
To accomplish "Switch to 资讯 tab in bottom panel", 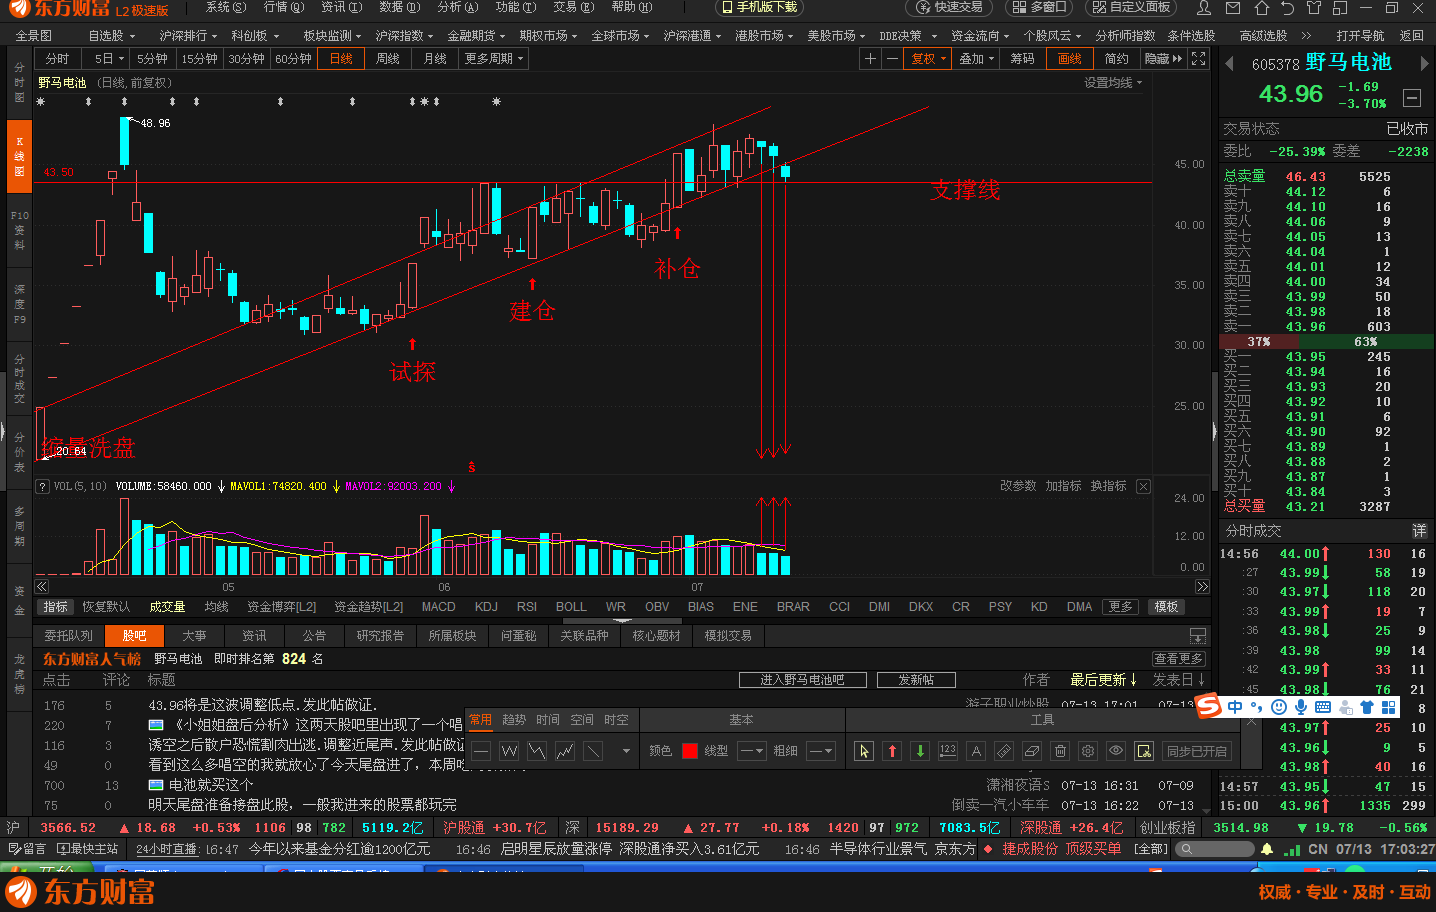I will [x=254, y=636].
